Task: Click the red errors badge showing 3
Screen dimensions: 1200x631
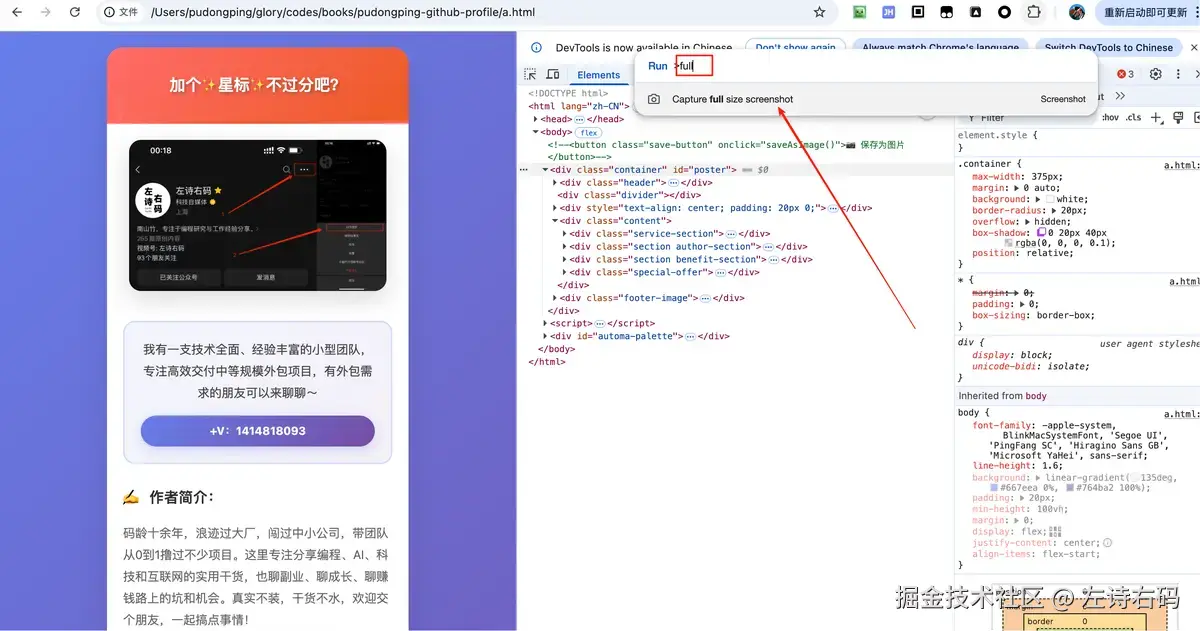Action: (1124, 74)
